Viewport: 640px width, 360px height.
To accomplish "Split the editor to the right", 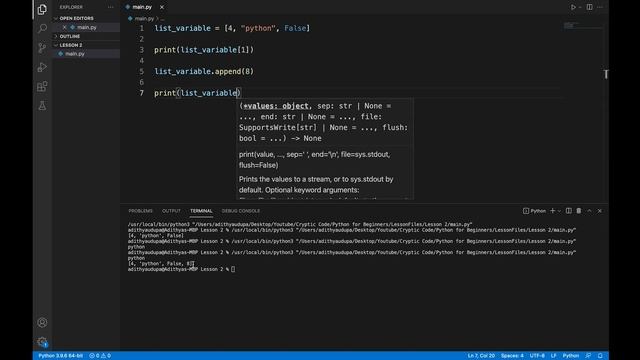I will [x=589, y=7].
